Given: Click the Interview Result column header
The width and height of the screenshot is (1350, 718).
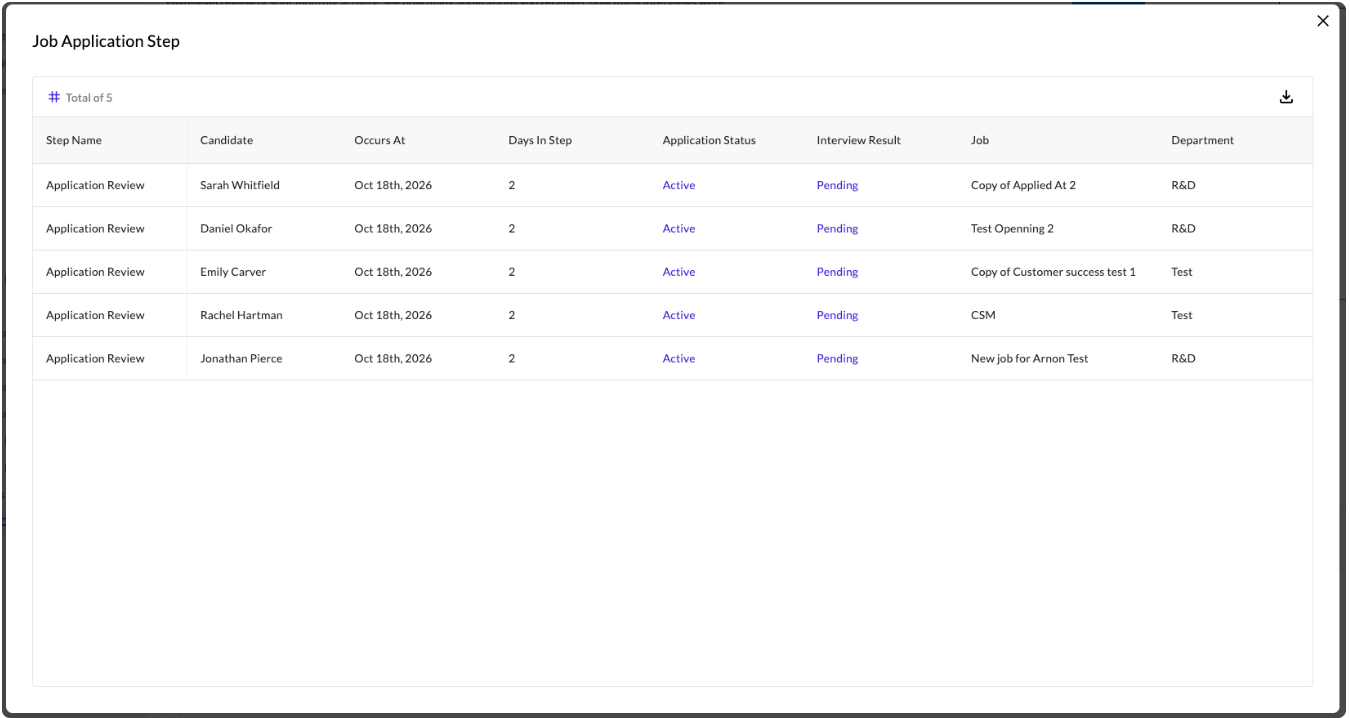Looking at the screenshot, I should pos(858,140).
